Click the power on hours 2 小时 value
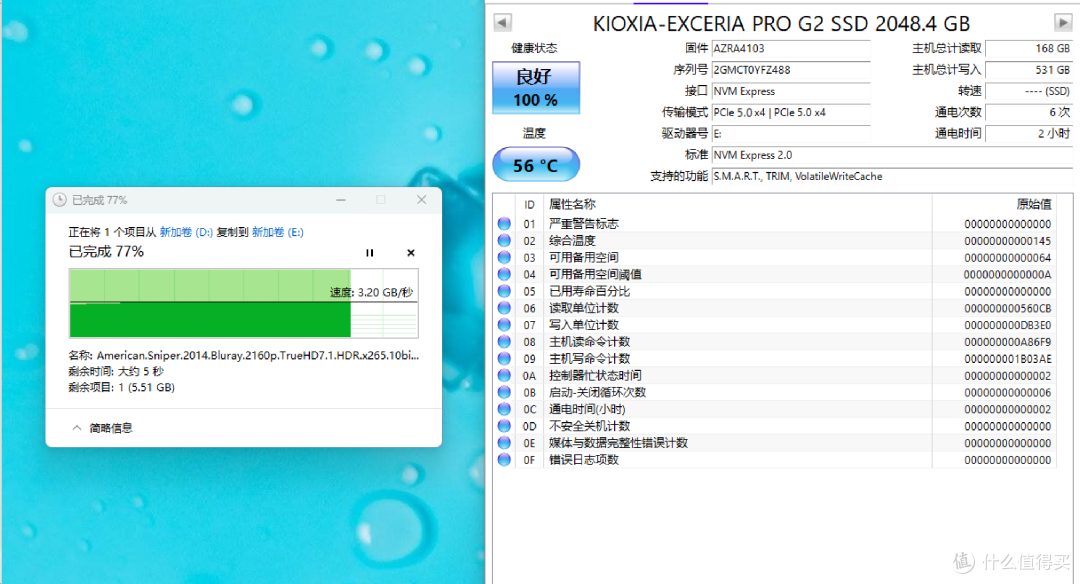 (1029, 134)
